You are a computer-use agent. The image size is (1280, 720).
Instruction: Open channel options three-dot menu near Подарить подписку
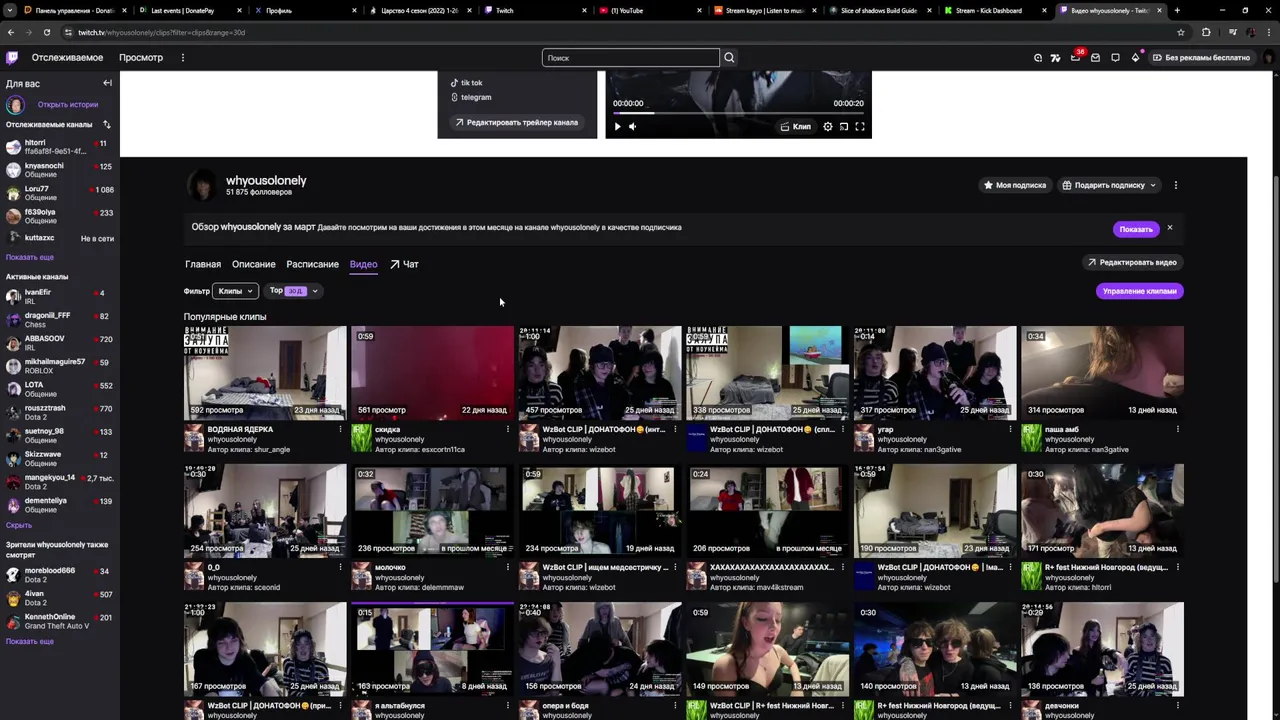(x=1176, y=185)
